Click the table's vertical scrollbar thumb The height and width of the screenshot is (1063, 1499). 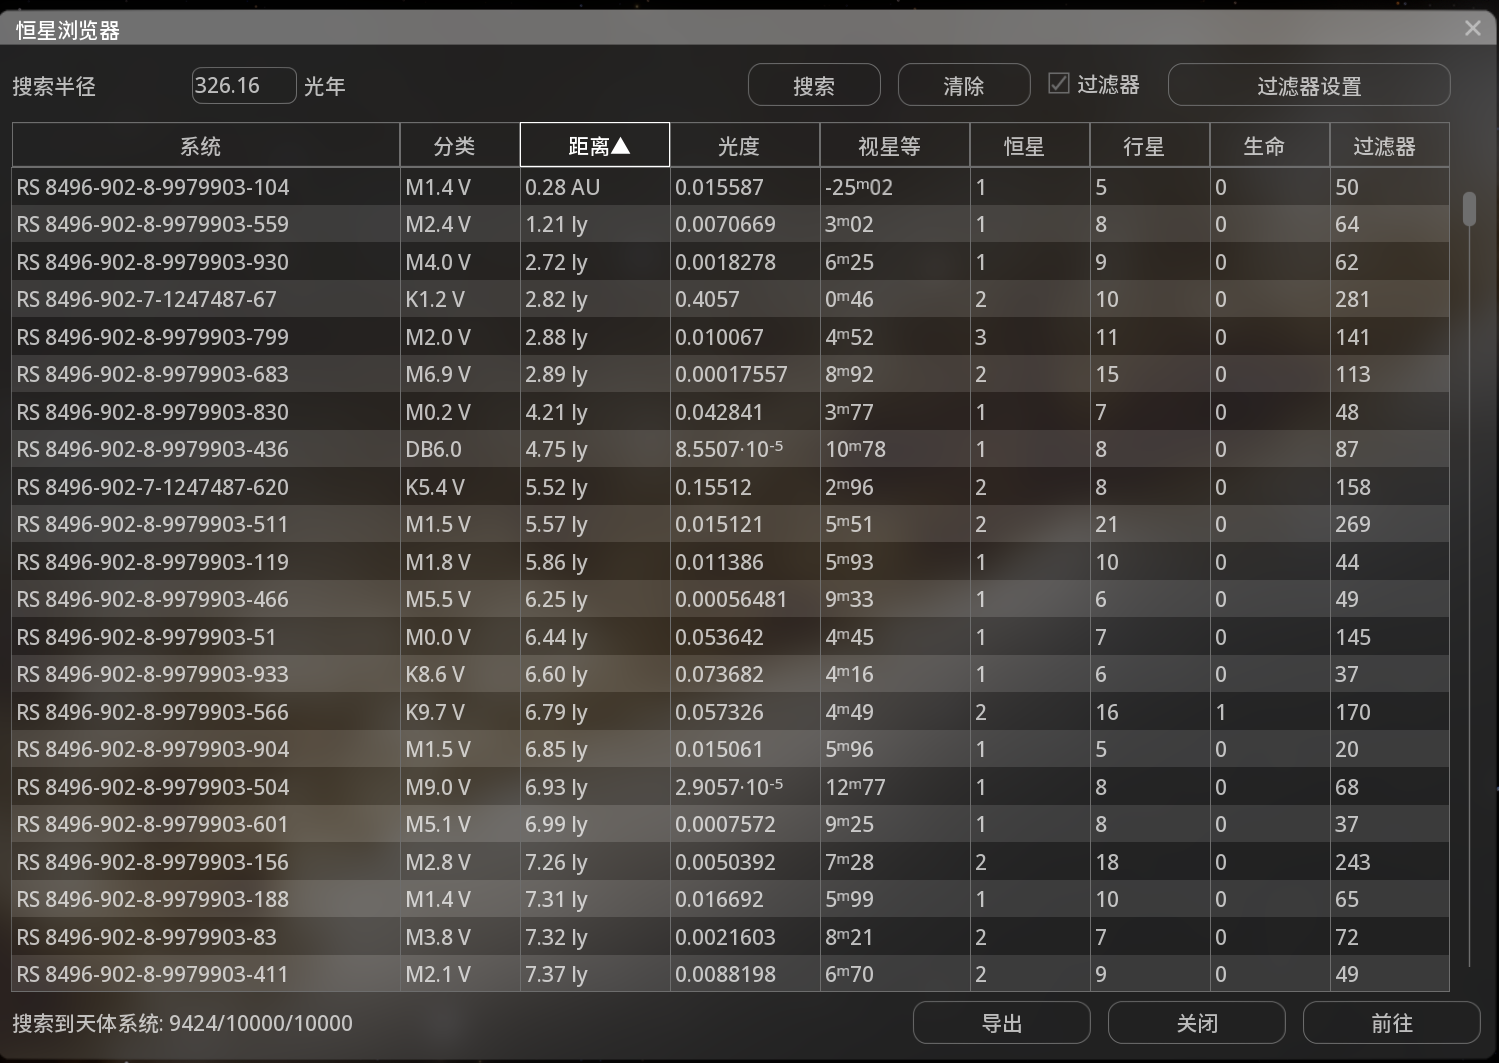1469,209
